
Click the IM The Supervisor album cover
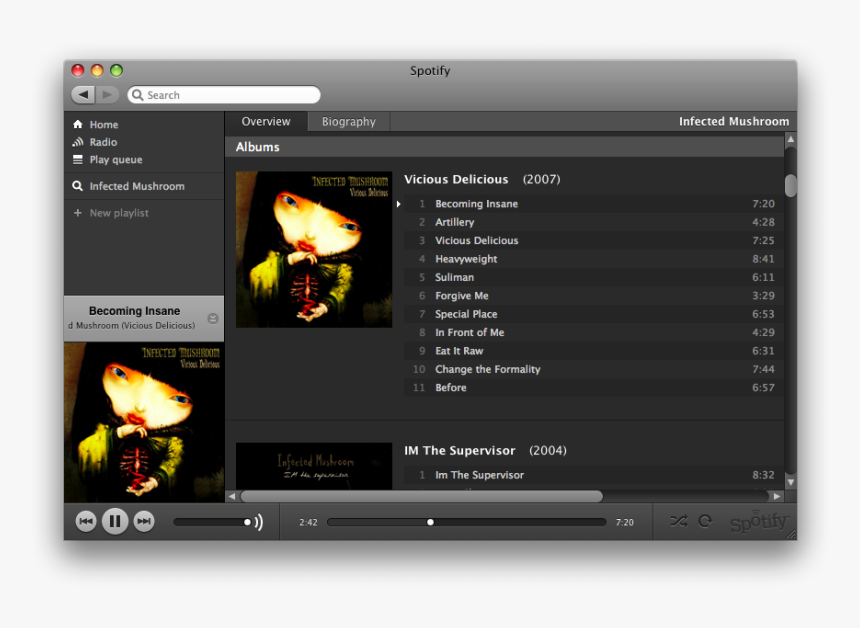pos(314,466)
